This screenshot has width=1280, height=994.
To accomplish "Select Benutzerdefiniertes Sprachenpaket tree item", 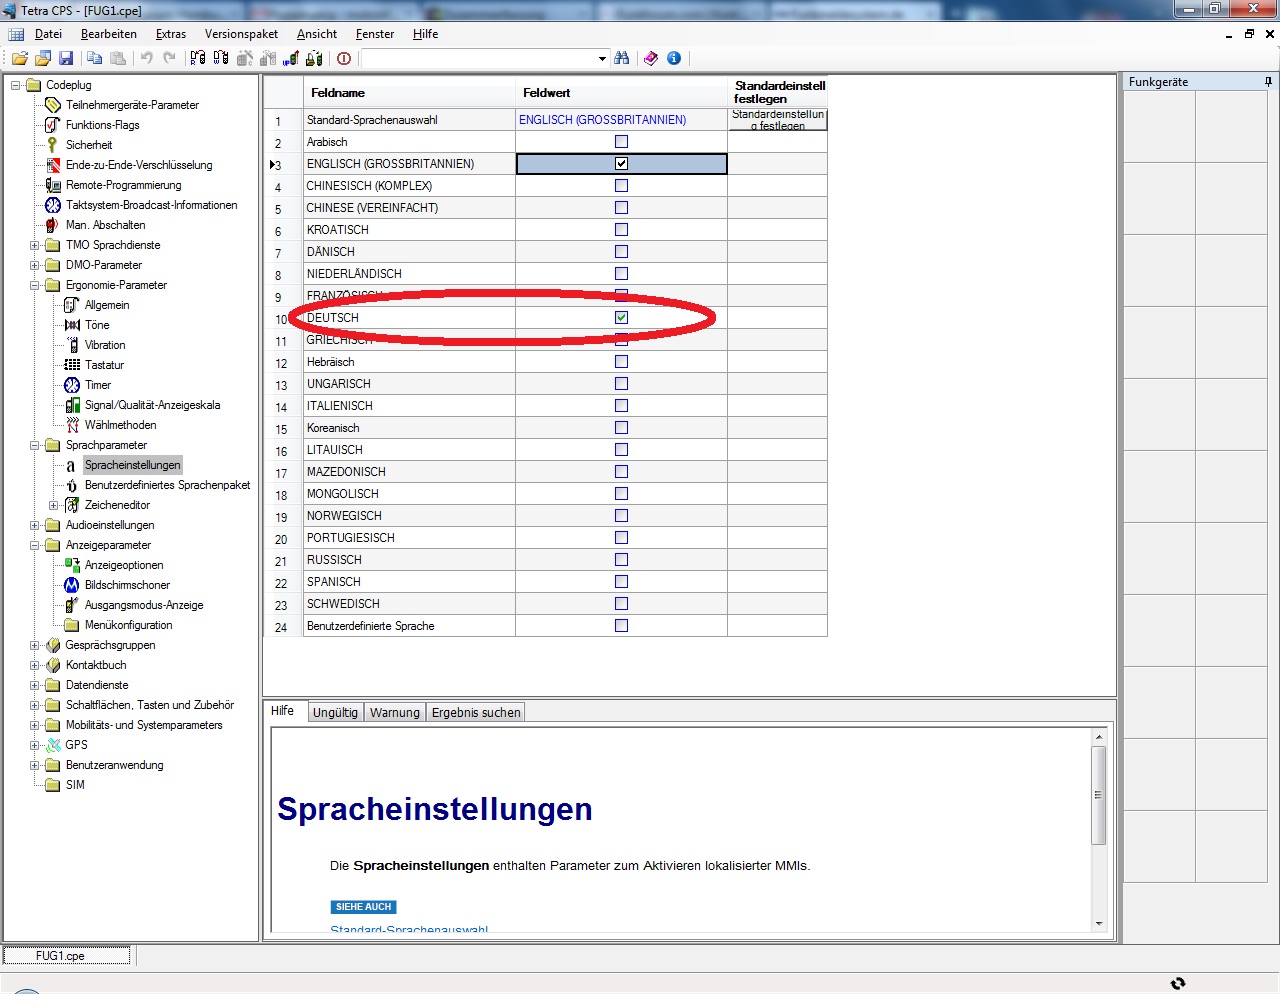I will point(167,485).
